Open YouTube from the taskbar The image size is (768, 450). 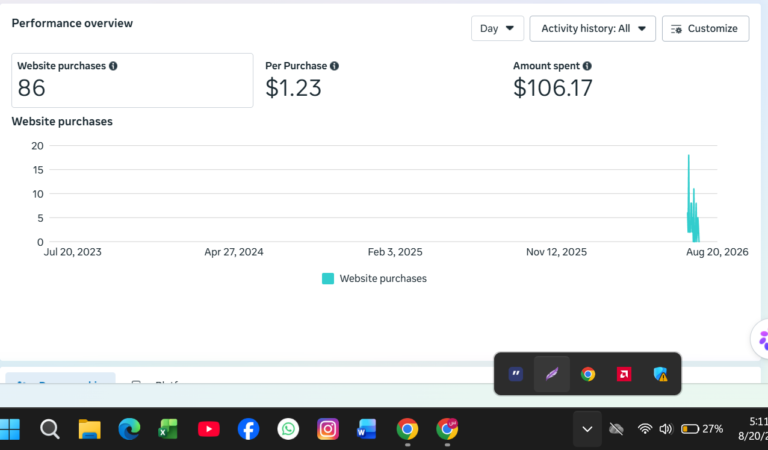tap(209, 429)
